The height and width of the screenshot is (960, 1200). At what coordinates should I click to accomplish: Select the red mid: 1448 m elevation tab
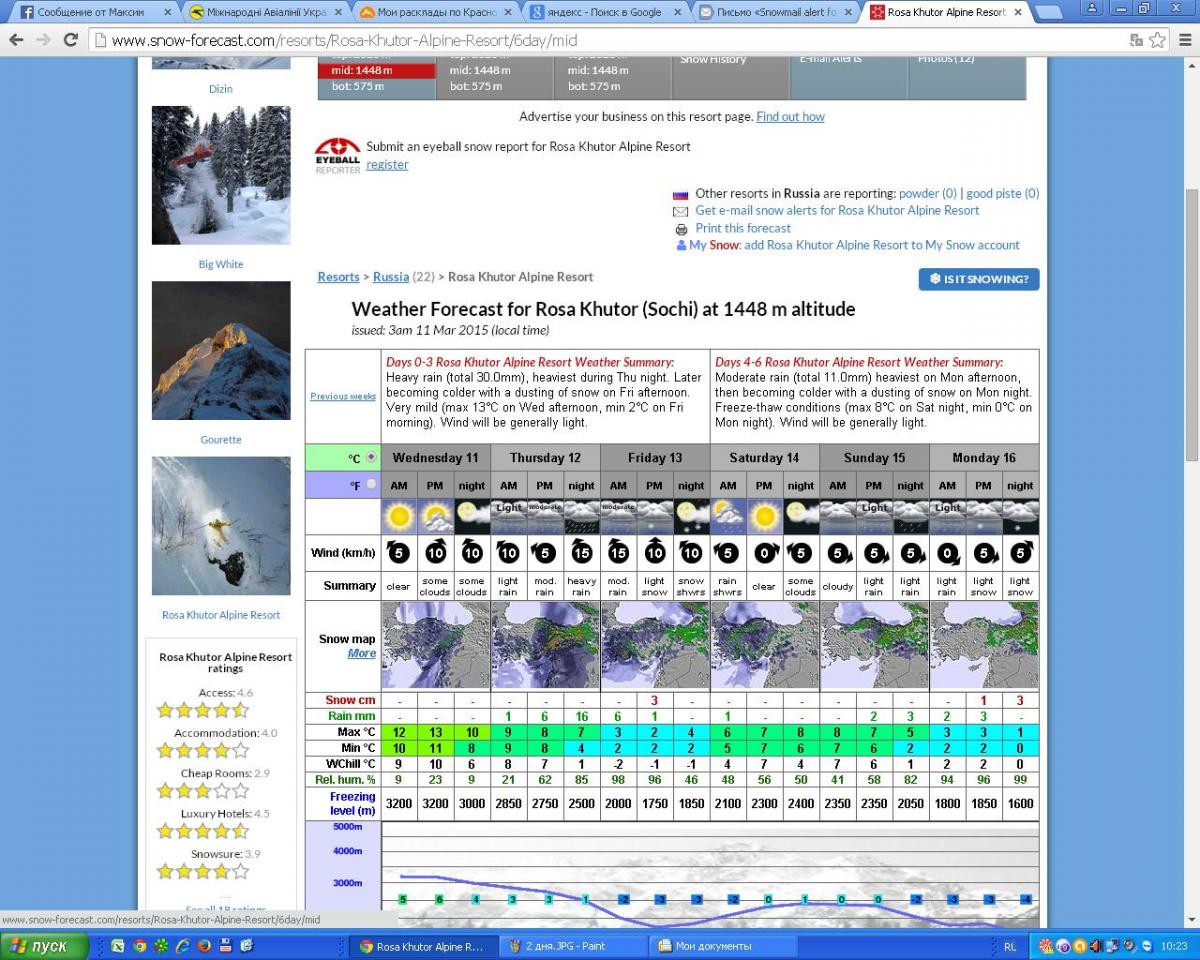pos(376,71)
